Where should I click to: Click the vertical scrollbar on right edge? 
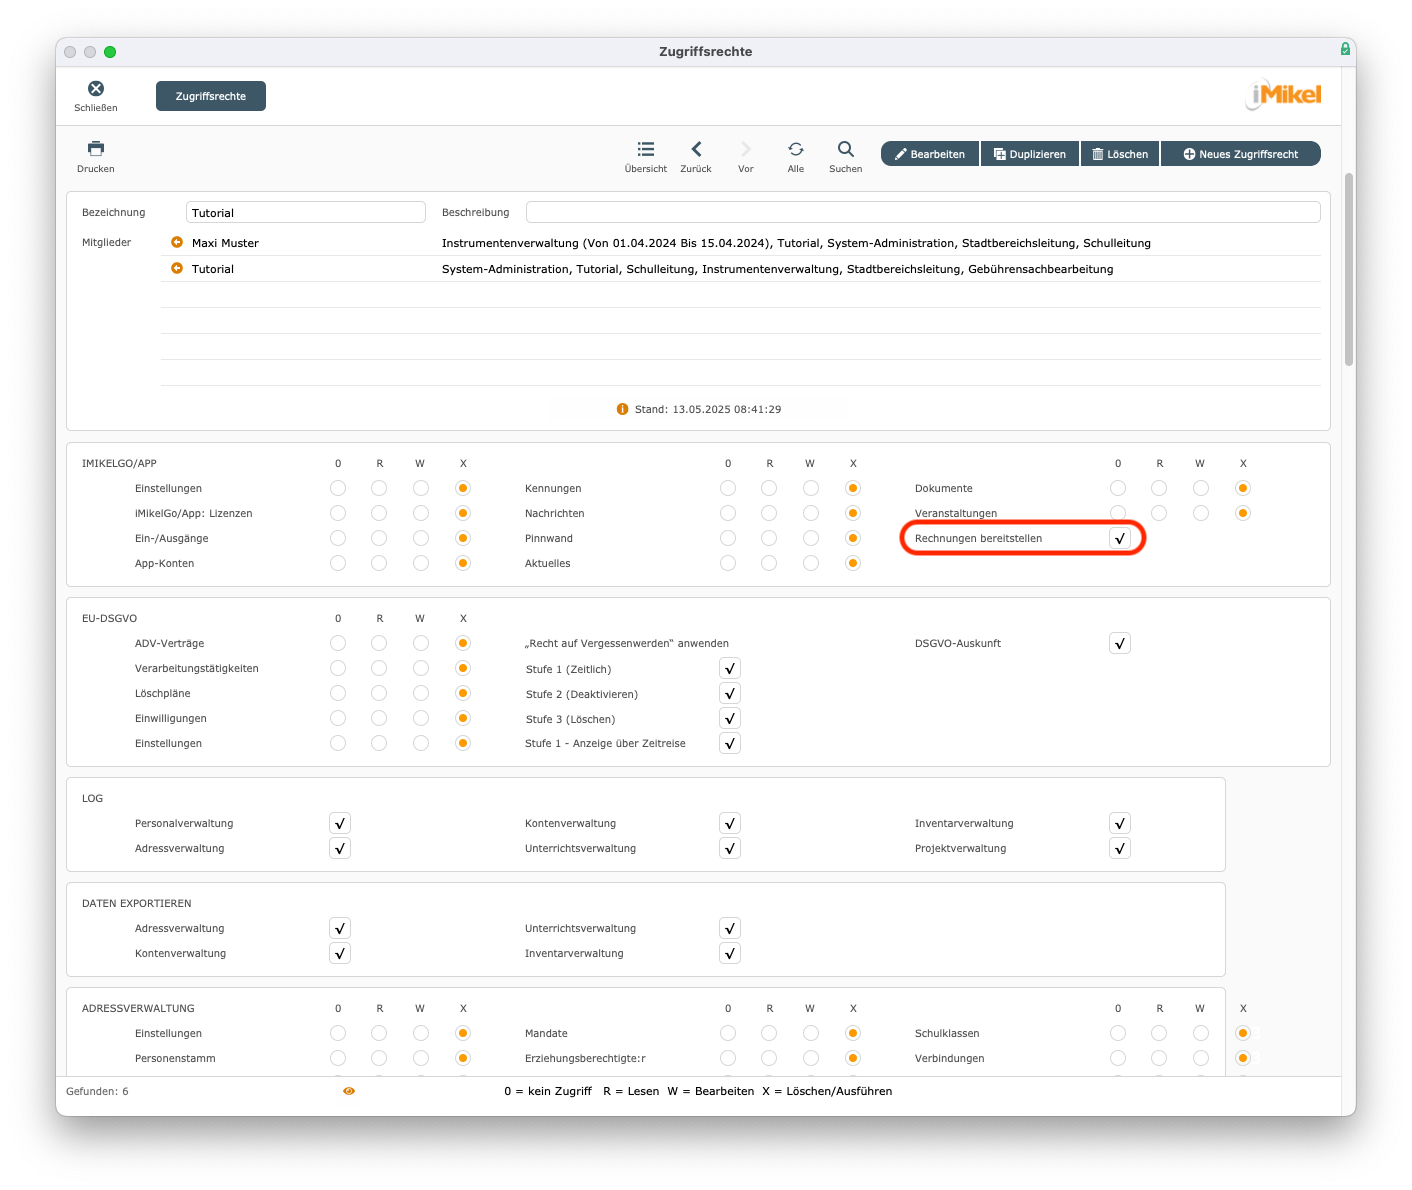(x=1348, y=270)
